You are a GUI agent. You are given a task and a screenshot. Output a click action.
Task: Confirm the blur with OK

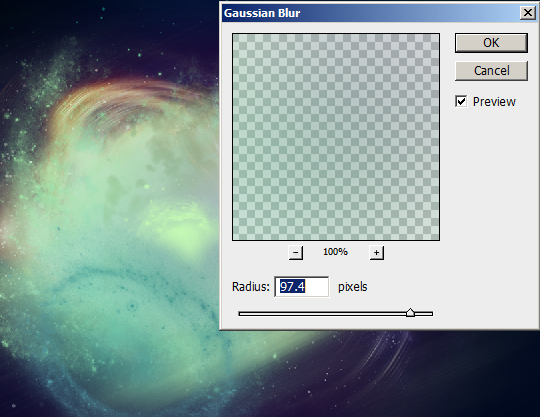point(491,43)
